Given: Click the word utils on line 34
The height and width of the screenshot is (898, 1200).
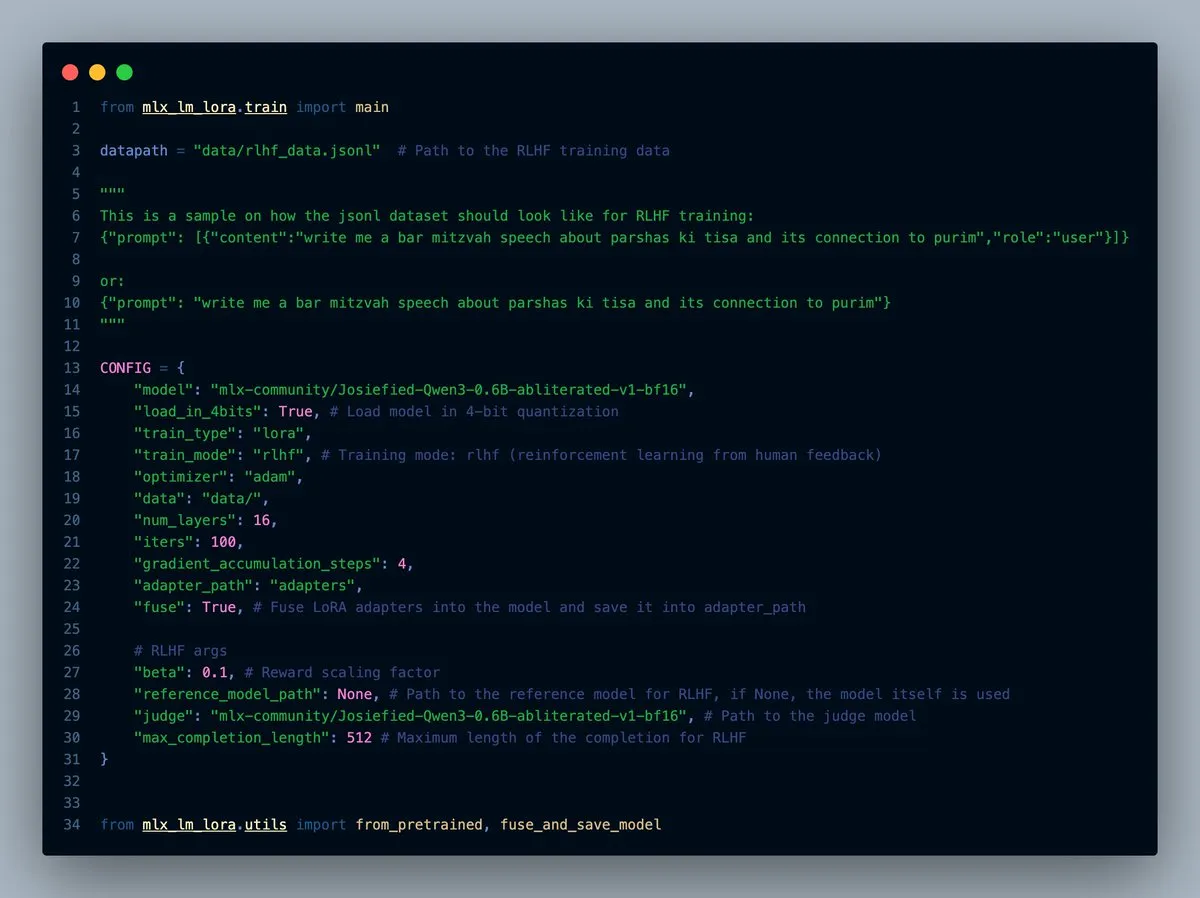Looking at the screenshot, I should pos(266,825).
